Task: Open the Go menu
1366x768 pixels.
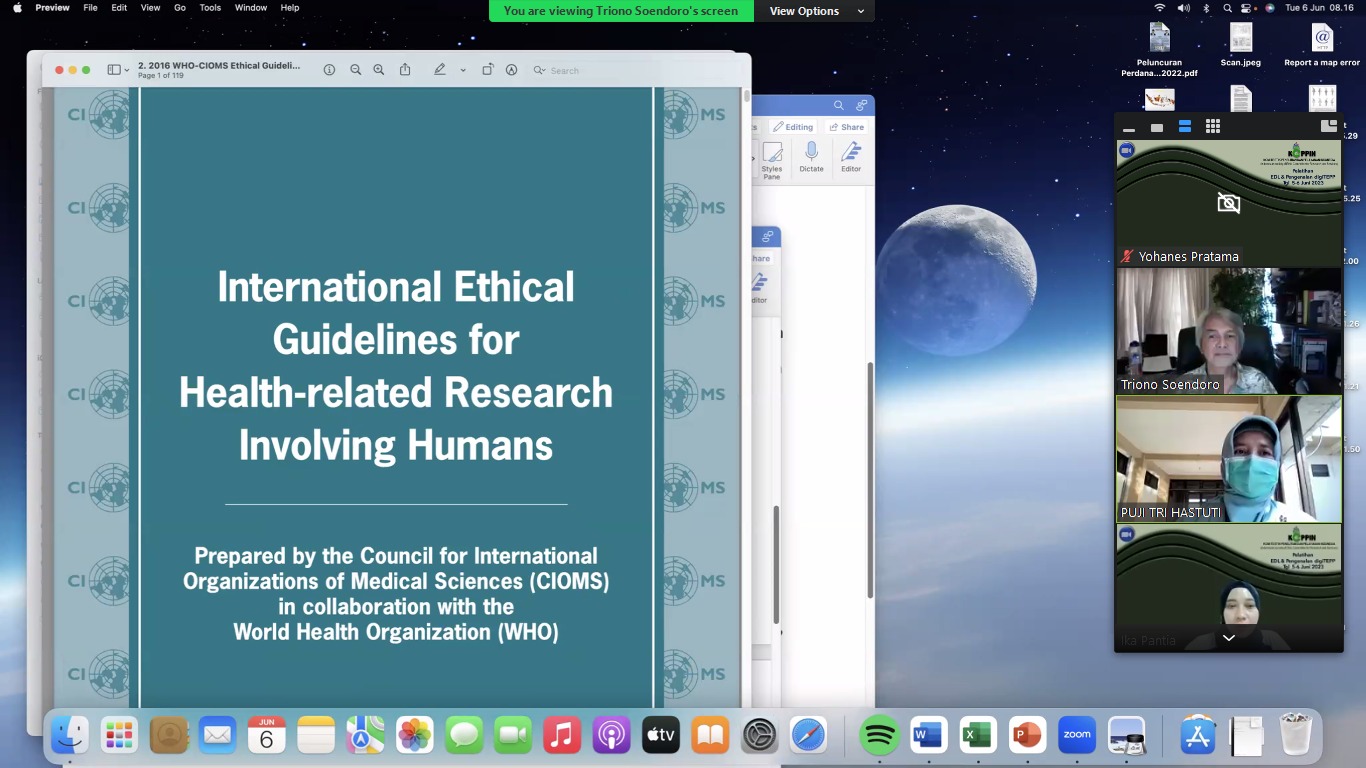Action: pos(180,8)
